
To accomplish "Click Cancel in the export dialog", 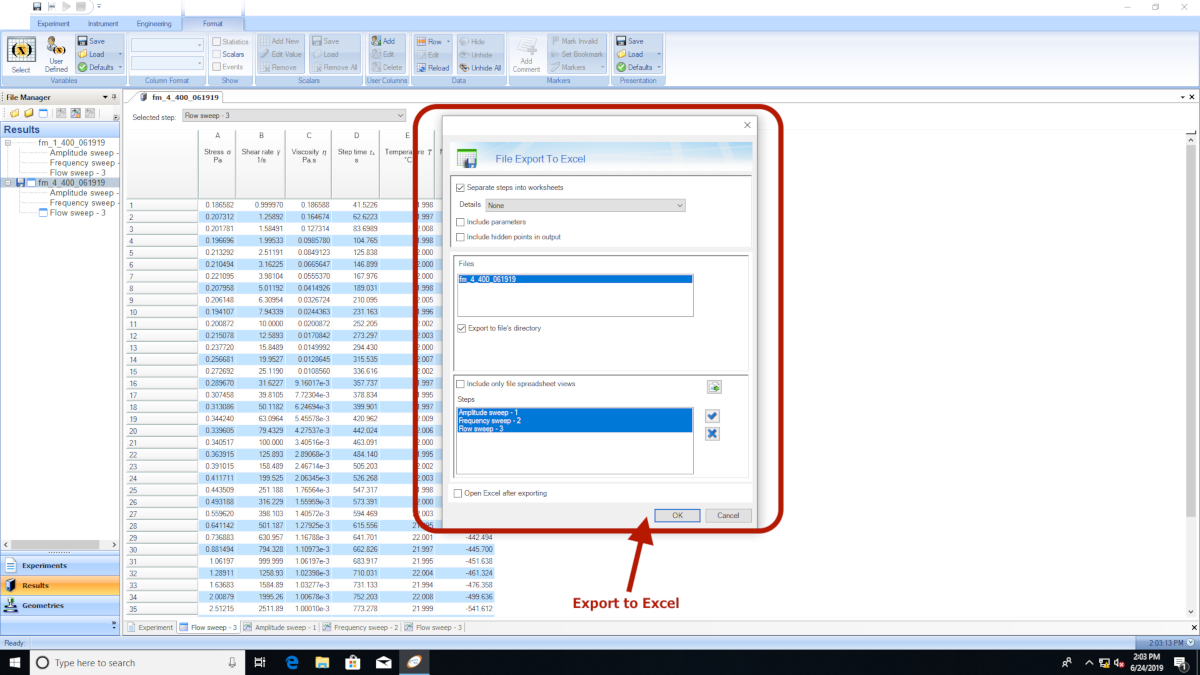I will pos(728,515).
